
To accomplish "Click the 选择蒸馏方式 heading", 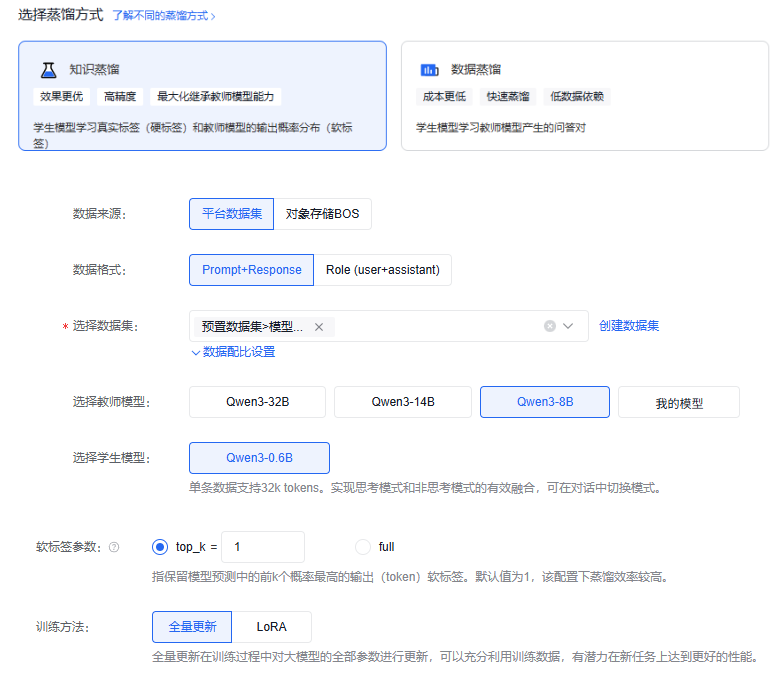I will (x=60, y=15).
